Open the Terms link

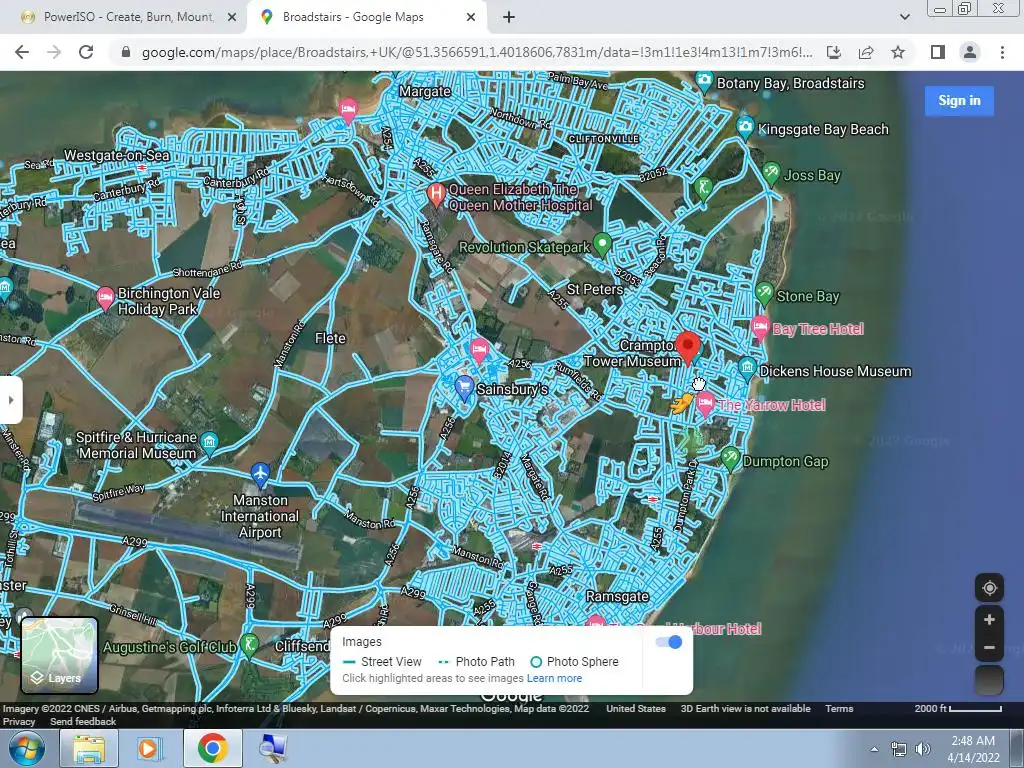point(839,709)
